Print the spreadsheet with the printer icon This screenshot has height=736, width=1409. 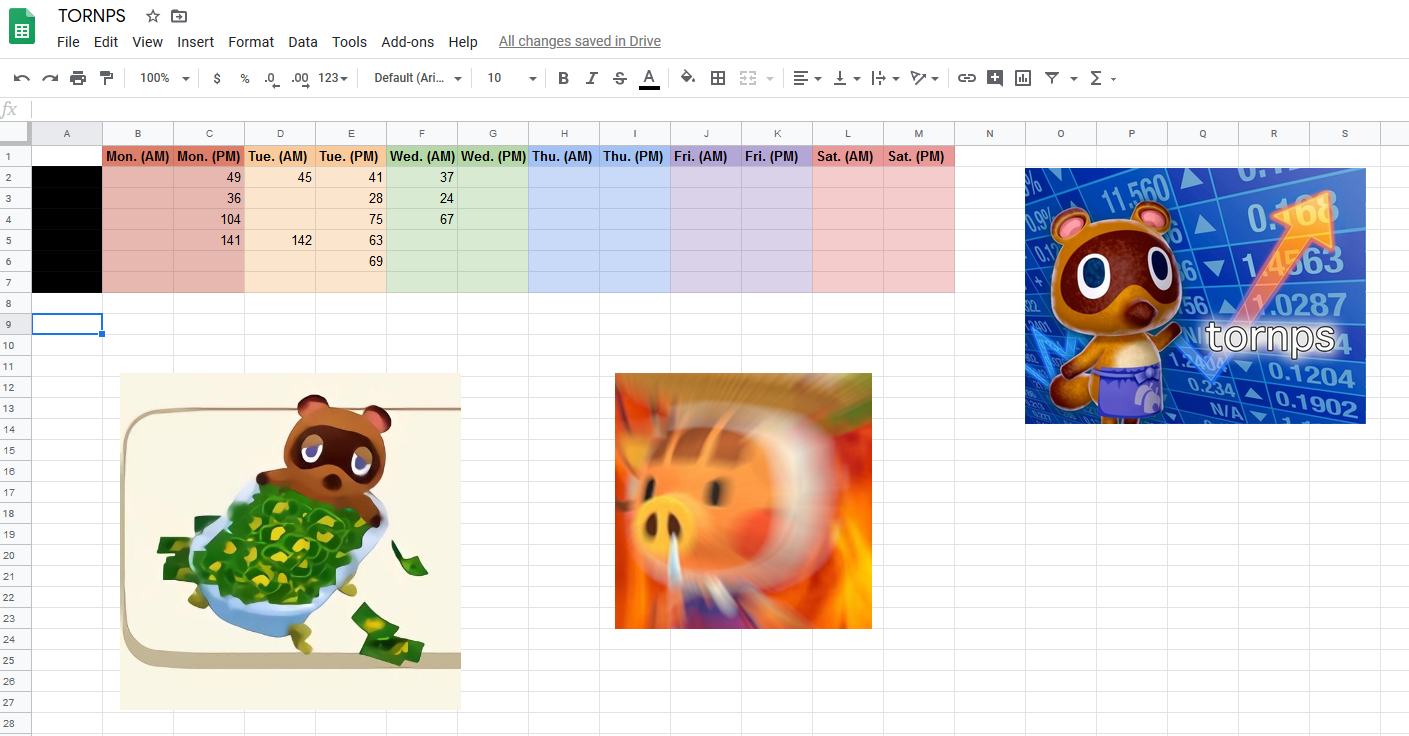tap(78, 78)
